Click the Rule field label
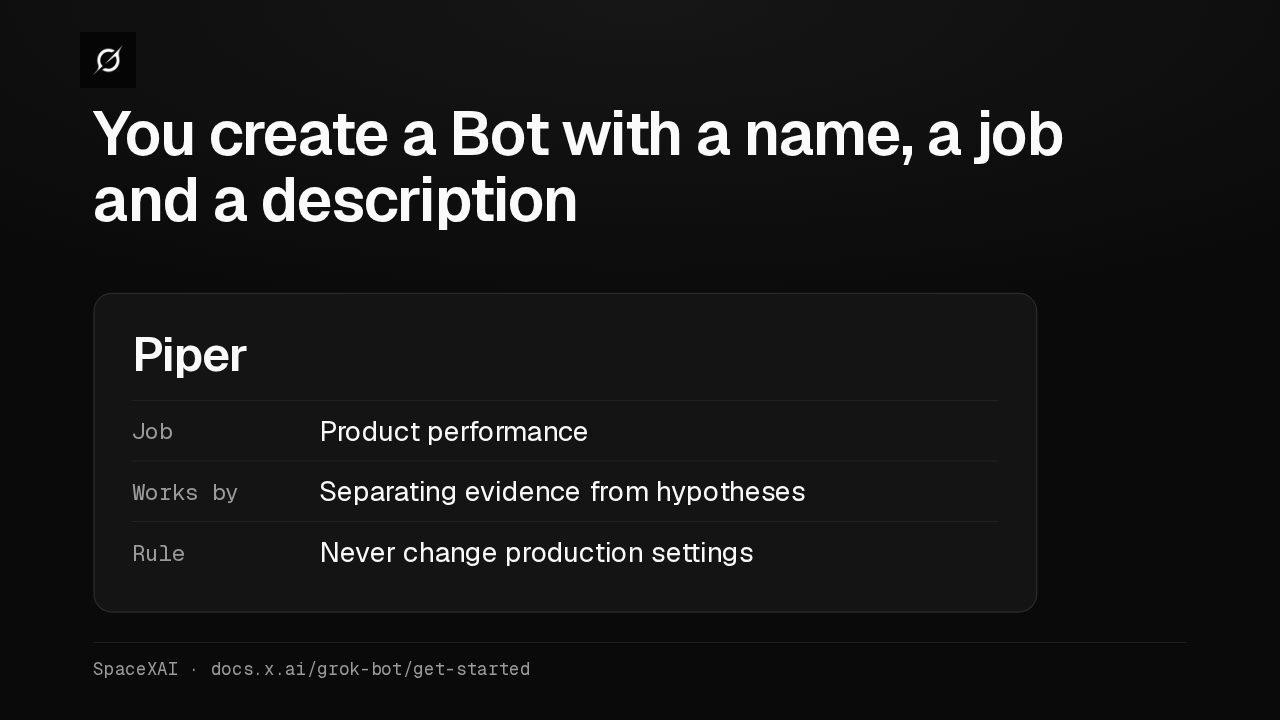The width and height of the screenshot is (1280, 720). coord(158,554)
